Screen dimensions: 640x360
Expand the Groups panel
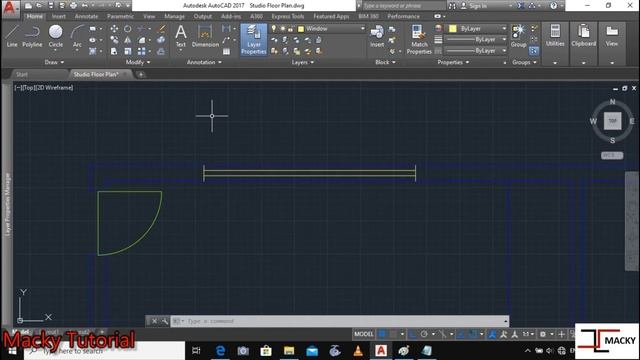(524, 62)
